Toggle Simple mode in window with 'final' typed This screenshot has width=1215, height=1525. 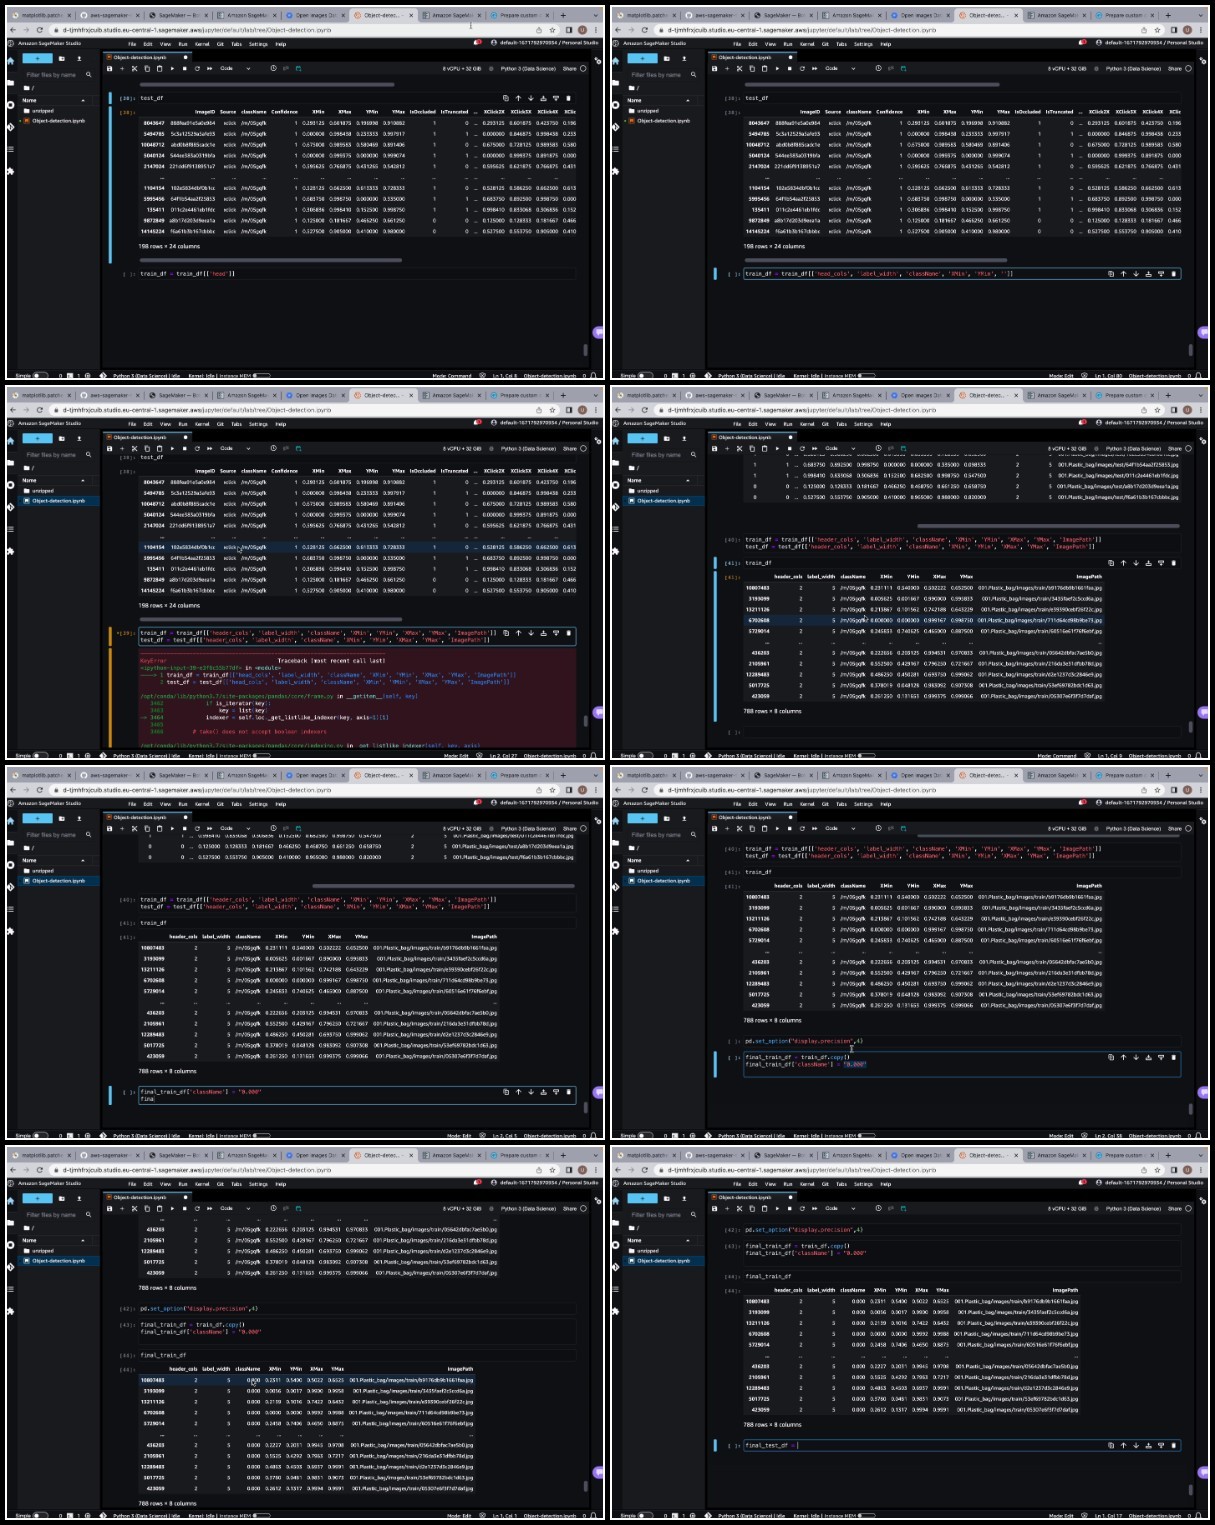point(39,1136)
